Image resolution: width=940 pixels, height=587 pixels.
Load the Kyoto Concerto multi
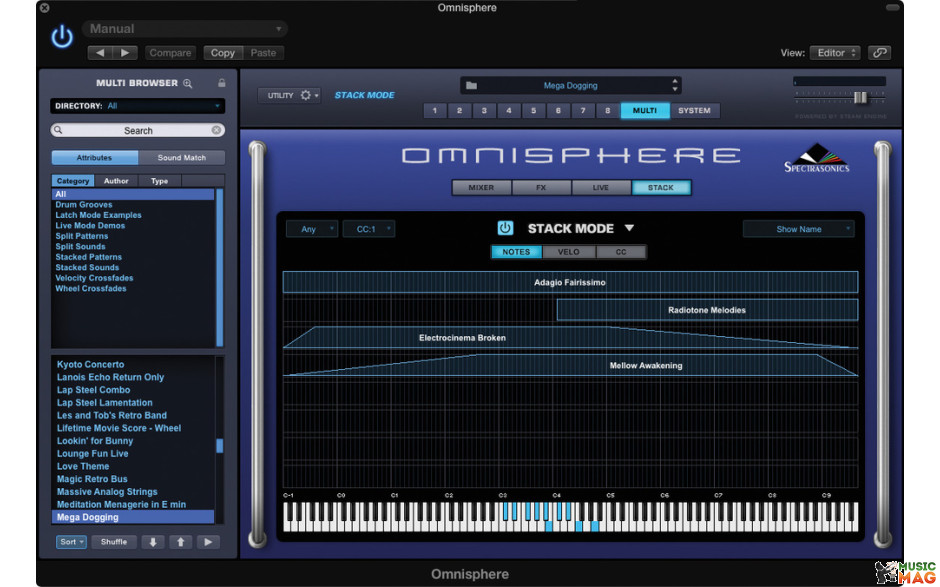91,365
